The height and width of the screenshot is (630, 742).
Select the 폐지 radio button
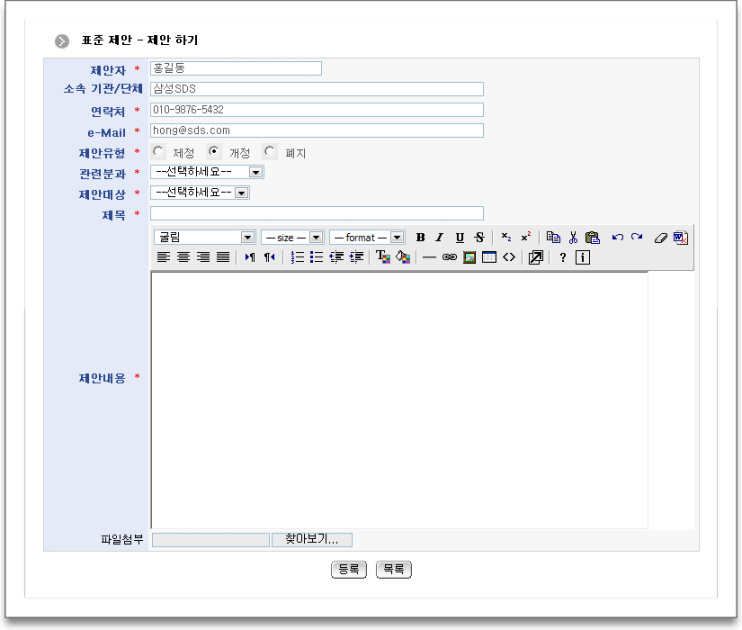pyautogui.click(x=269, y=152)
